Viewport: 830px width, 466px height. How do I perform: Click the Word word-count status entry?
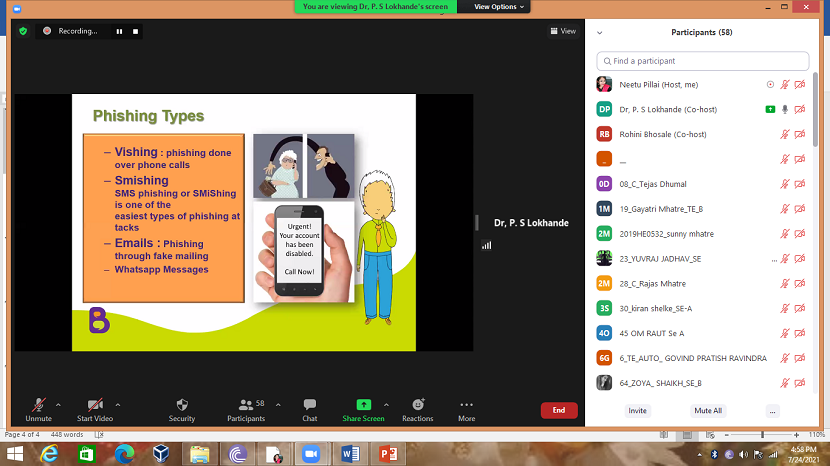pyautogui.click(x=67, y=435)
